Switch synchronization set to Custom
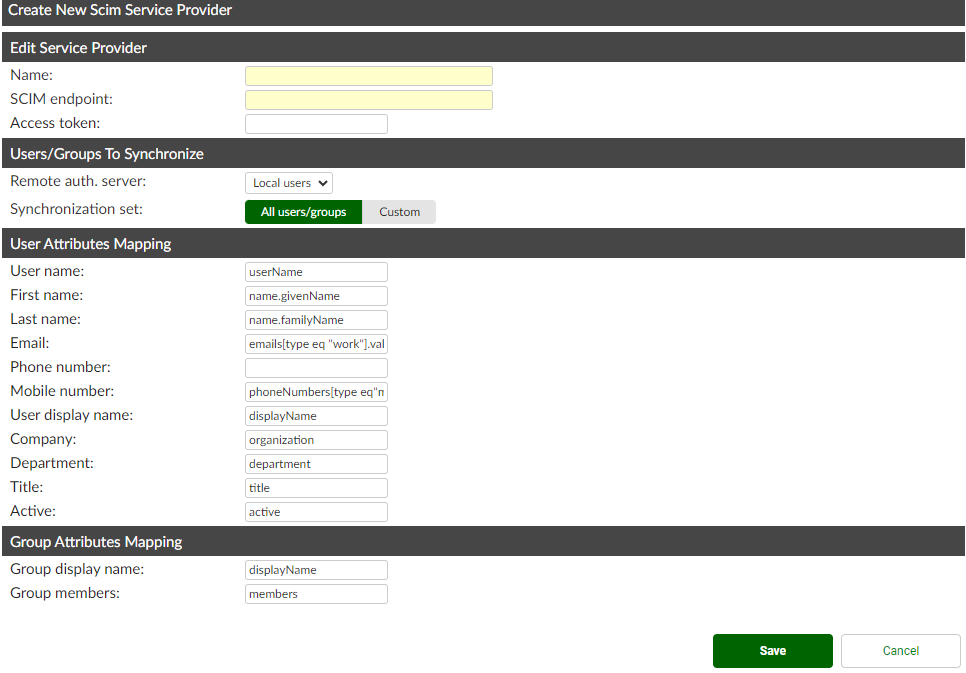 point(399,211)
